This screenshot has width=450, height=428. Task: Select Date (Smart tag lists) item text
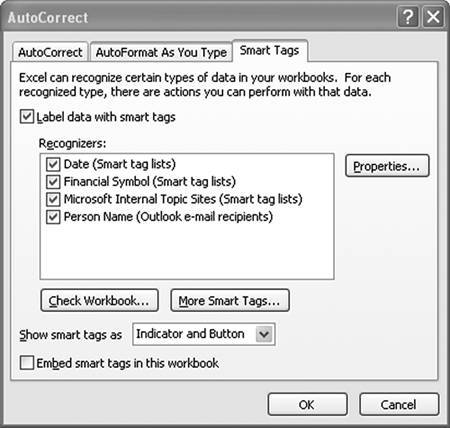120,164
